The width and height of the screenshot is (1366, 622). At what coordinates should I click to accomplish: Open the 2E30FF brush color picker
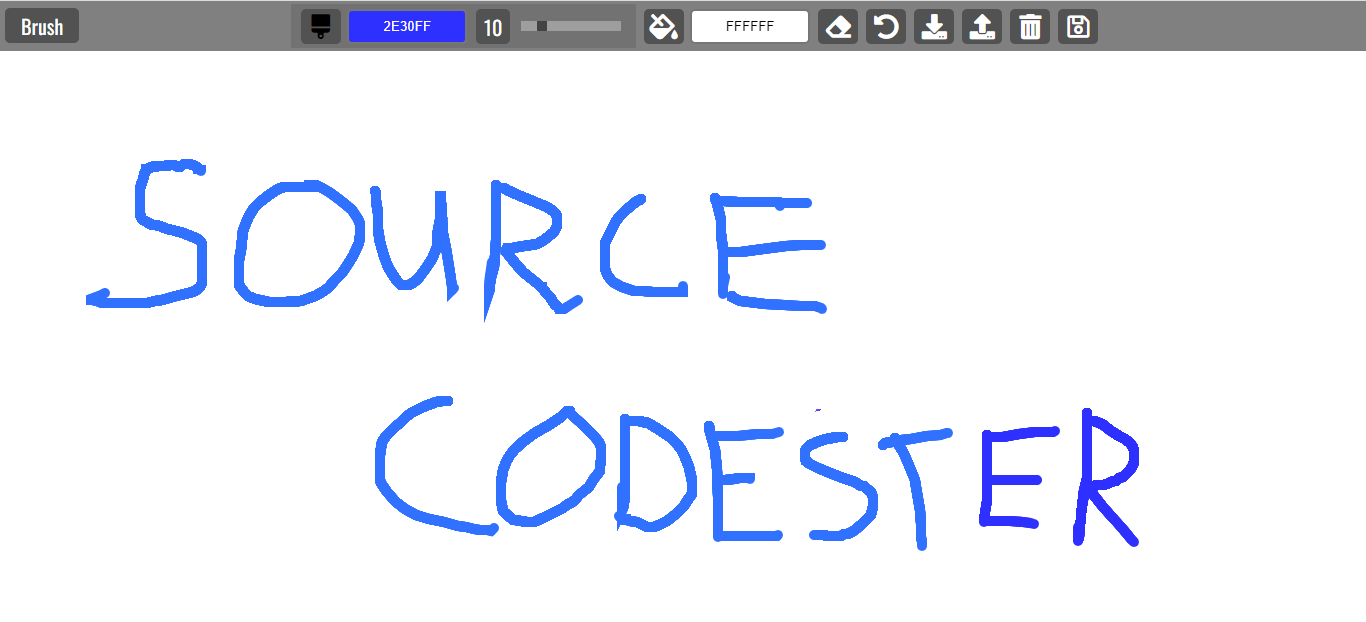[406, 26]
